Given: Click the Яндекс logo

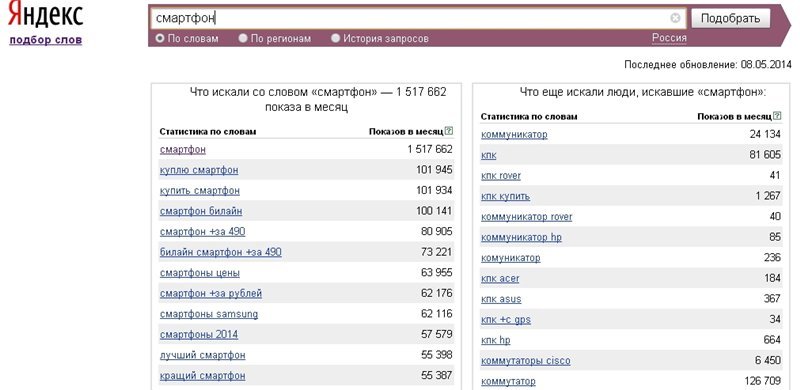Looking at the screenshot, I should coord(45,14).
